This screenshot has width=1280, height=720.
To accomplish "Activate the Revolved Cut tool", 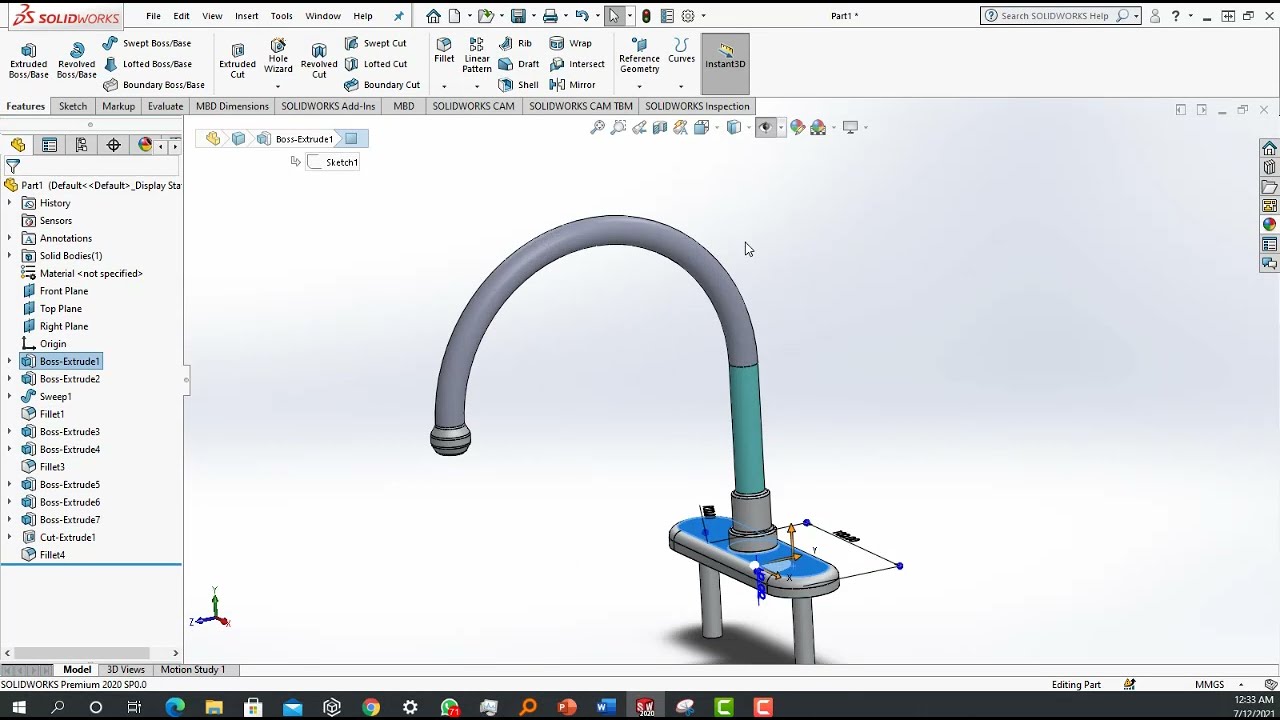I will pos(319,61).
